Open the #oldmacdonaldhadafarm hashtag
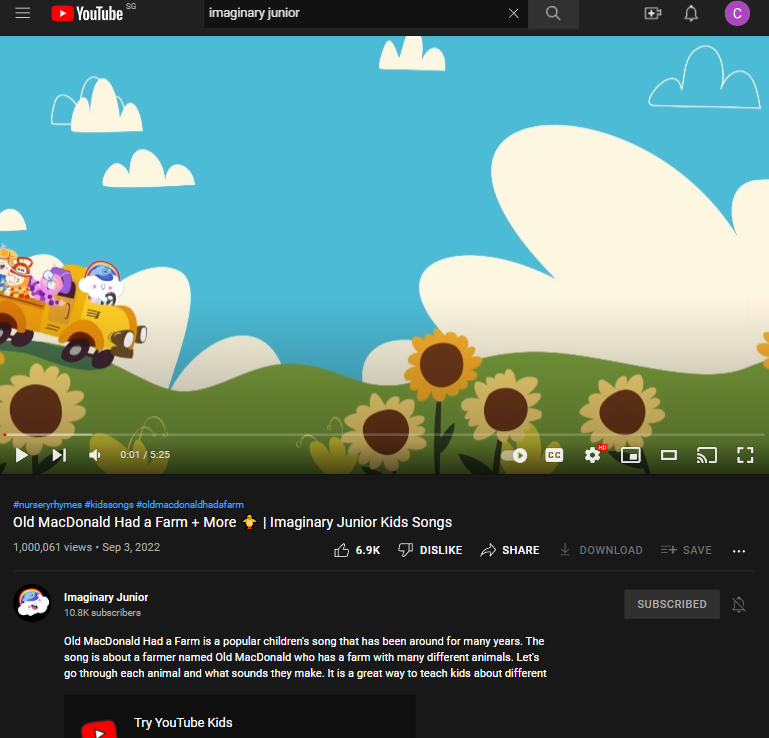The image size is (769, 738). click(190, 505)
